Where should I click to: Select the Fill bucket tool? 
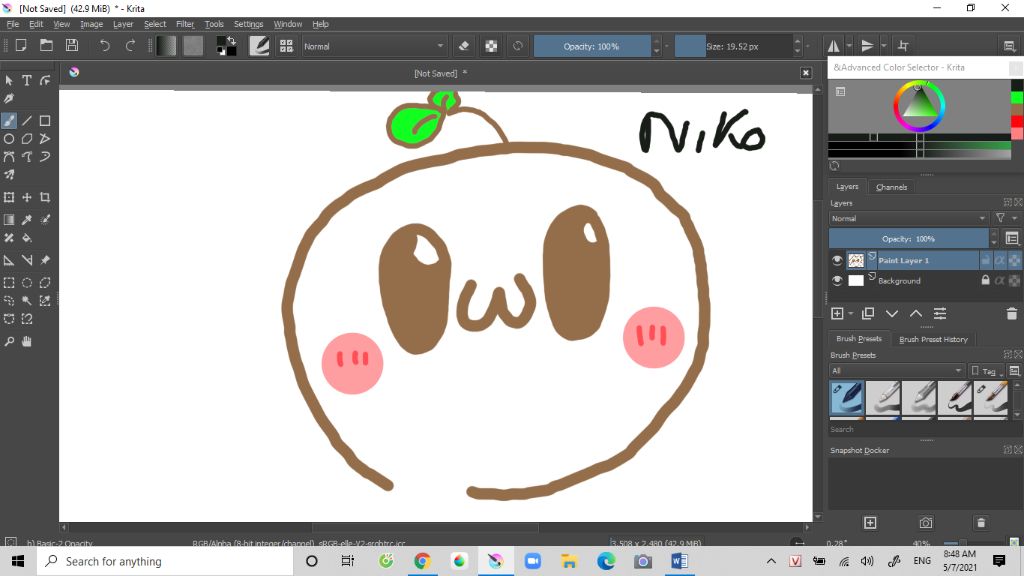(27, 238)
